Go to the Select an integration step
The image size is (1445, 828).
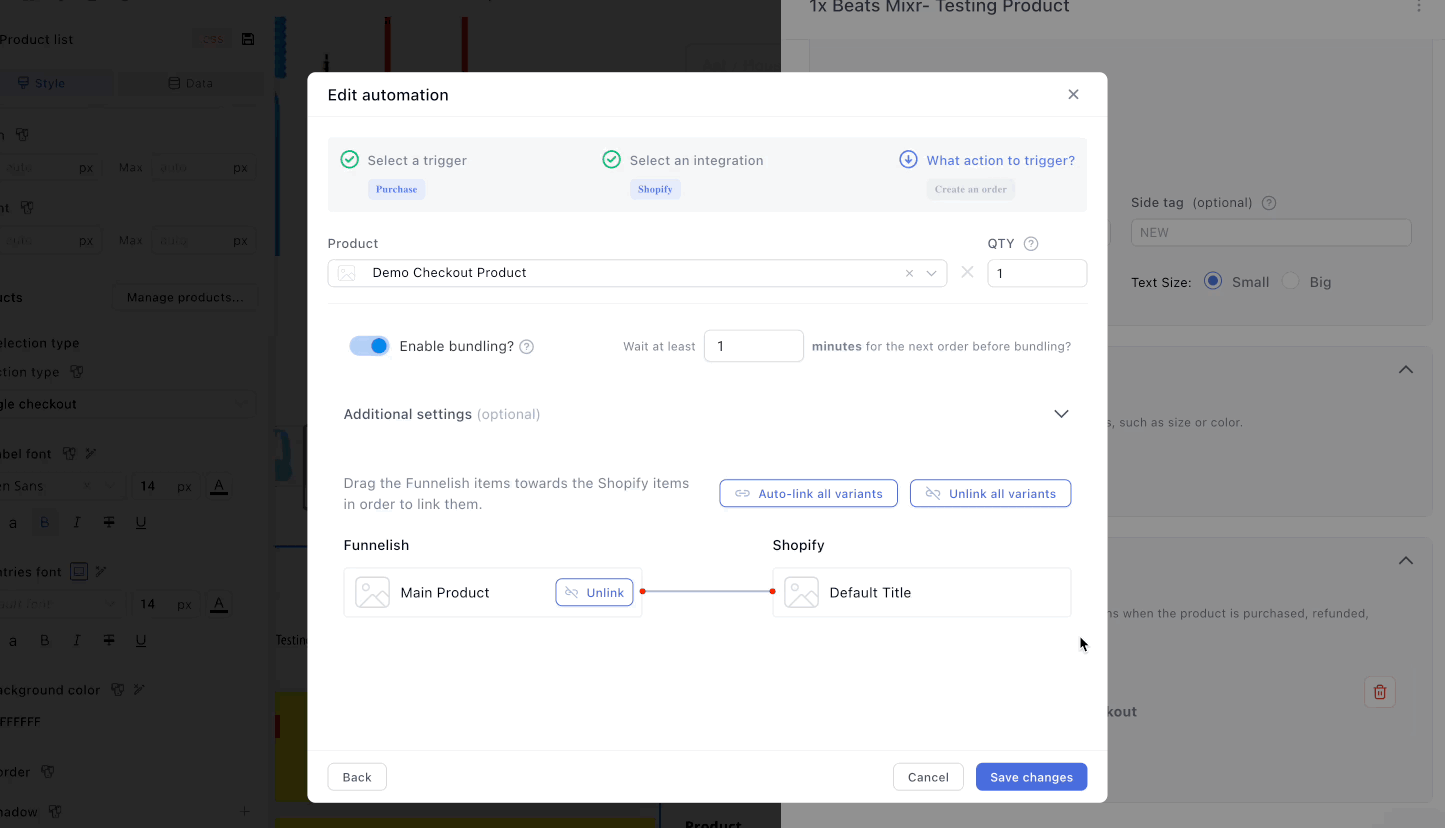(695, 160)
